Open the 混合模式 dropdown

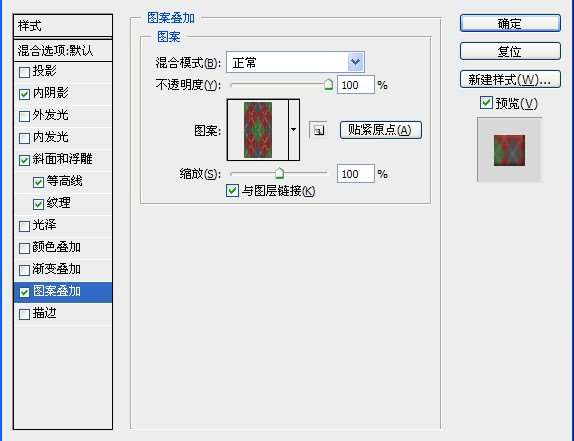point(295,62)
